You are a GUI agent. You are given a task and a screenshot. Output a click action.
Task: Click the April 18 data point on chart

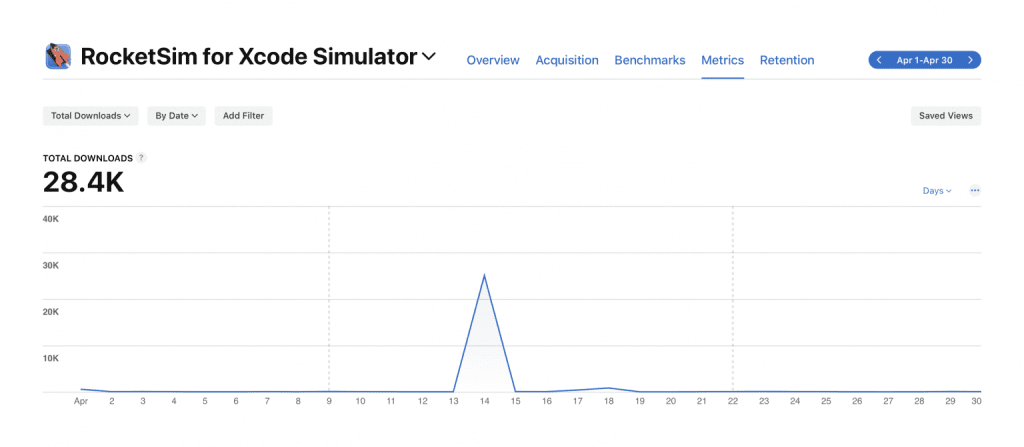(x=609, y=388)
